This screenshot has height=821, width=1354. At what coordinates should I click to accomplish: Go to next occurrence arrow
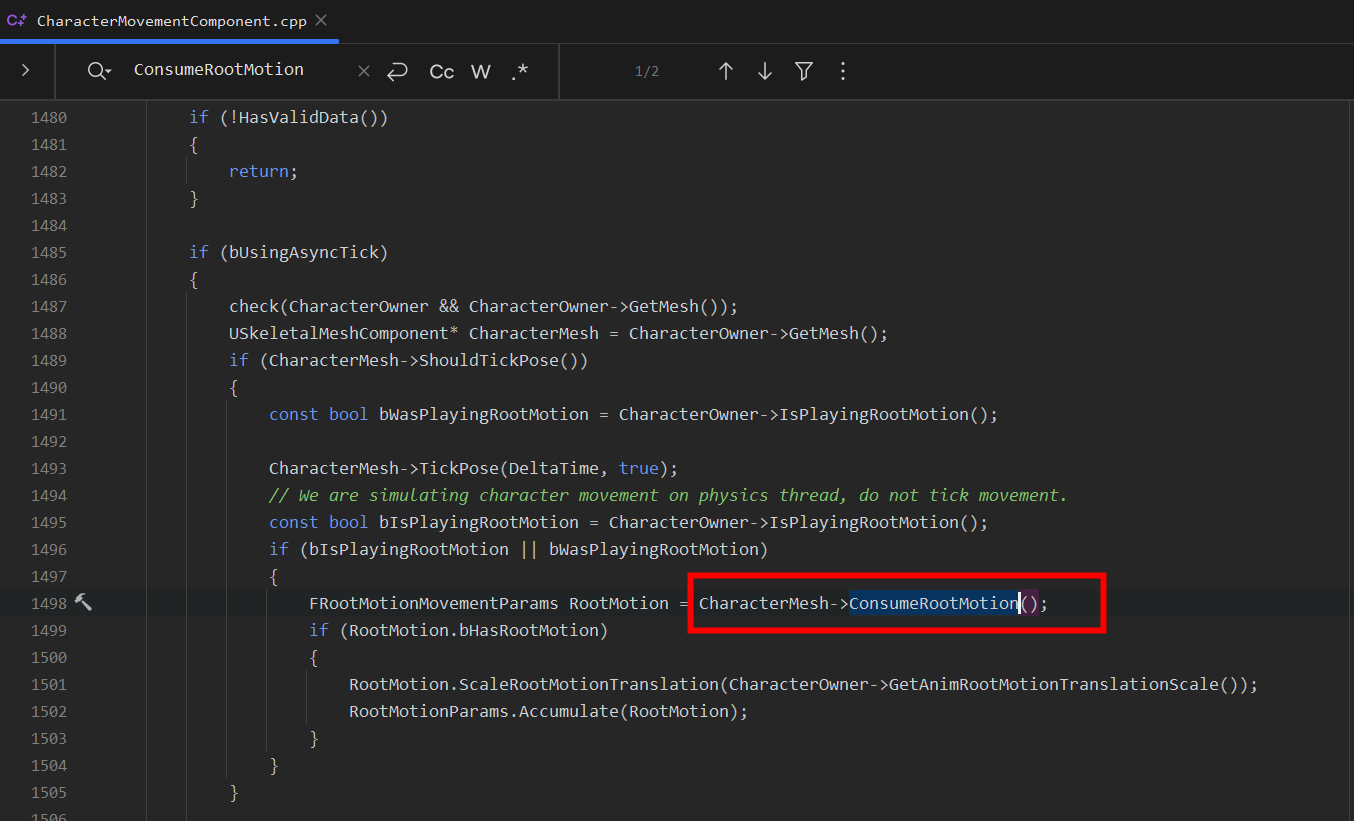click(765, 71)
